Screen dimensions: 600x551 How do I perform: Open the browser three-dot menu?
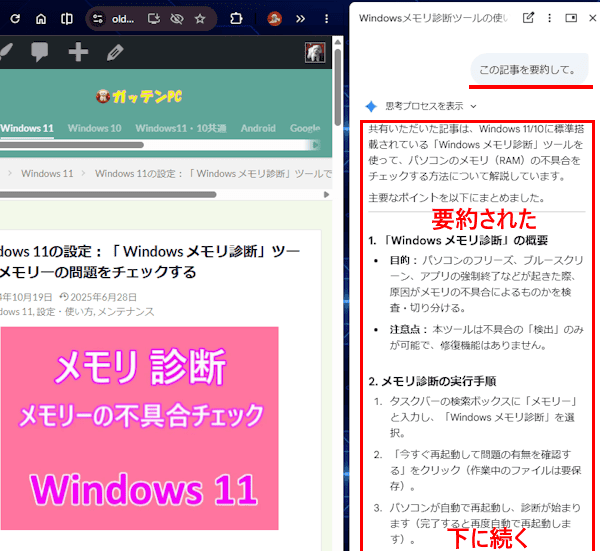[326, 19]
